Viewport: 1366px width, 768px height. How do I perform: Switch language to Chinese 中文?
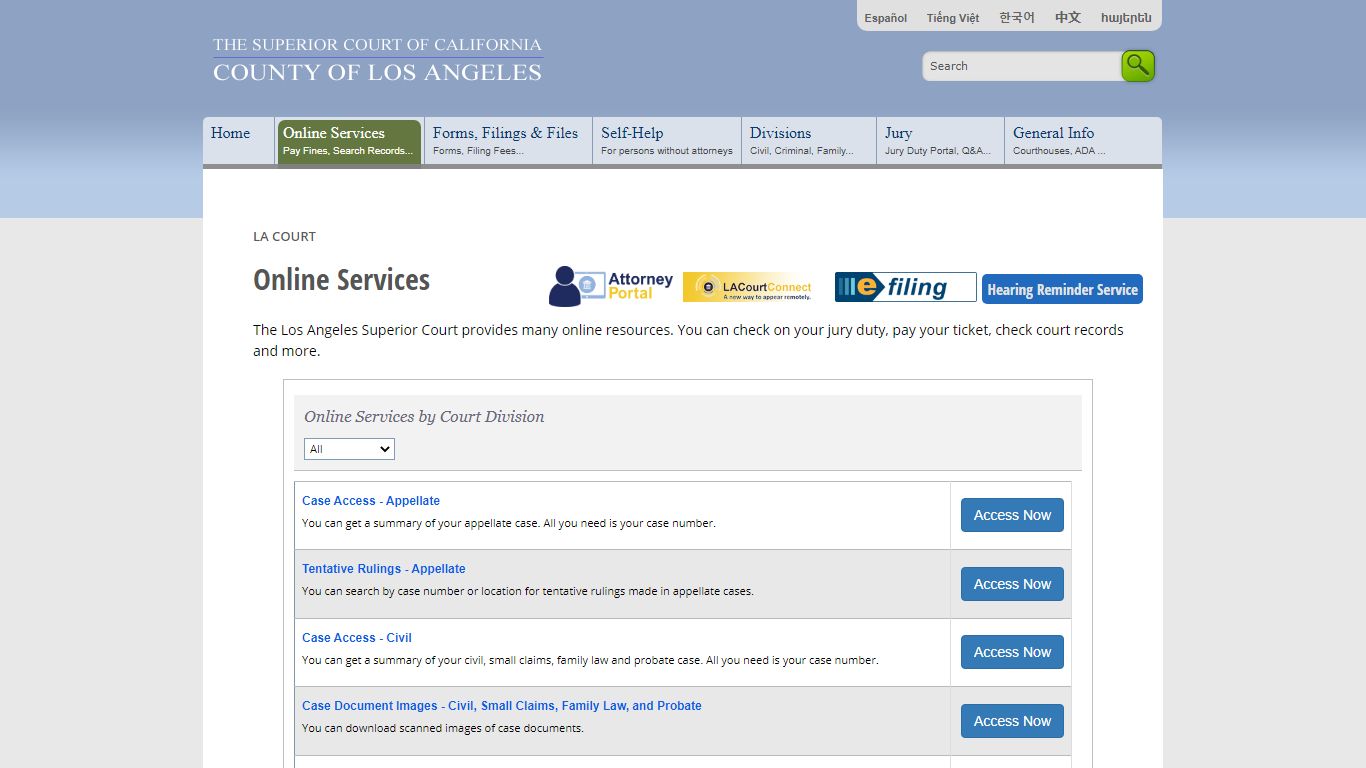pos(1068,18)
